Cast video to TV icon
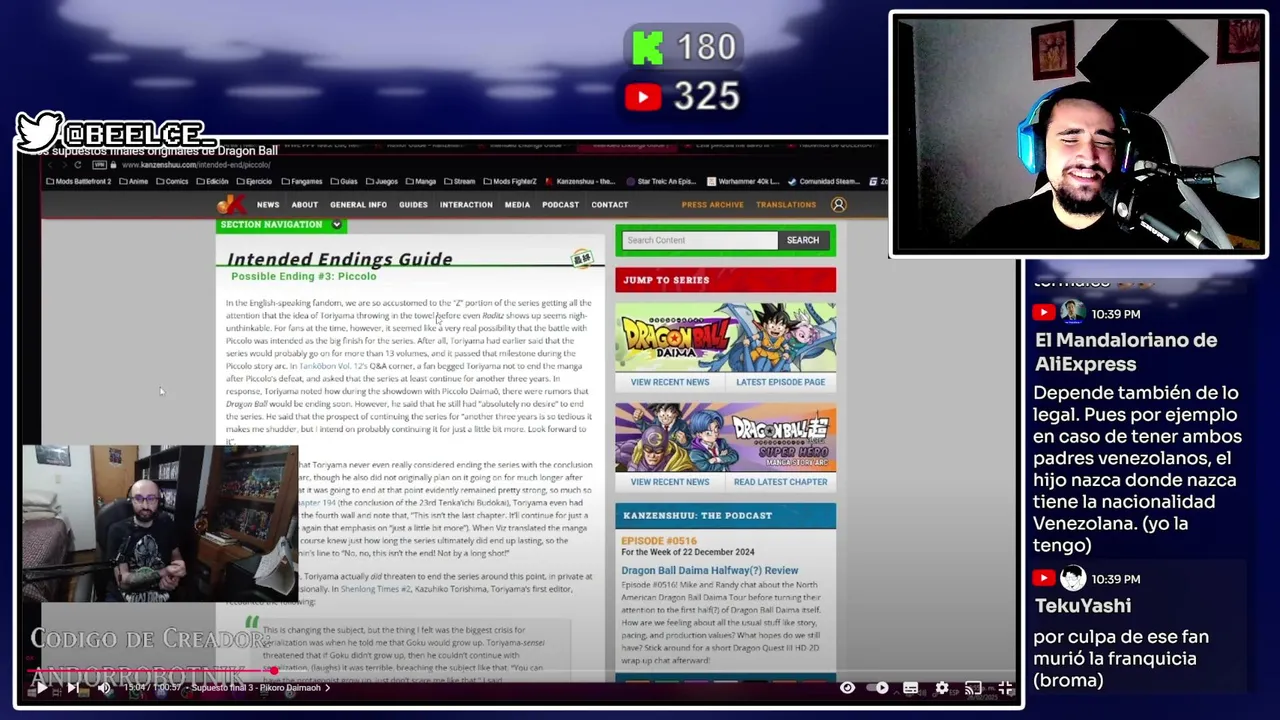This screenshot has width=1280, height=720. (x=973, y=688)
